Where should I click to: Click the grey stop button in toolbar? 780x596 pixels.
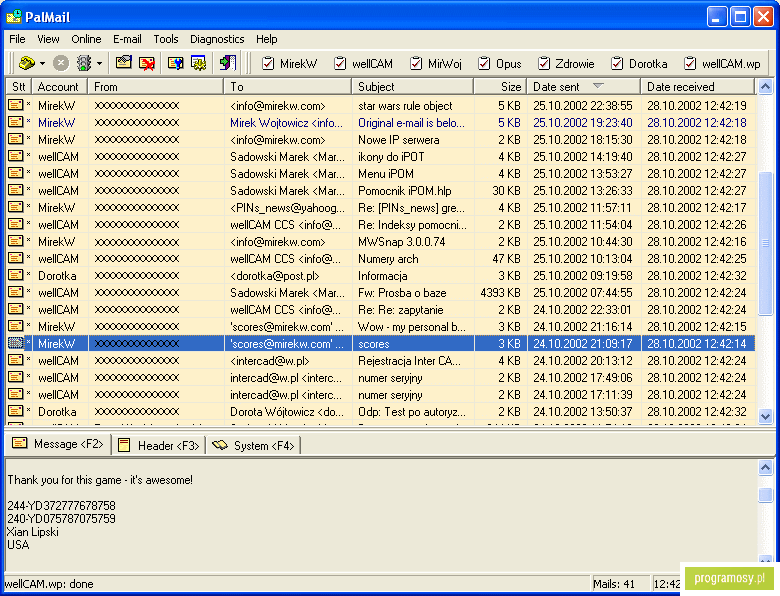[61, 63]
